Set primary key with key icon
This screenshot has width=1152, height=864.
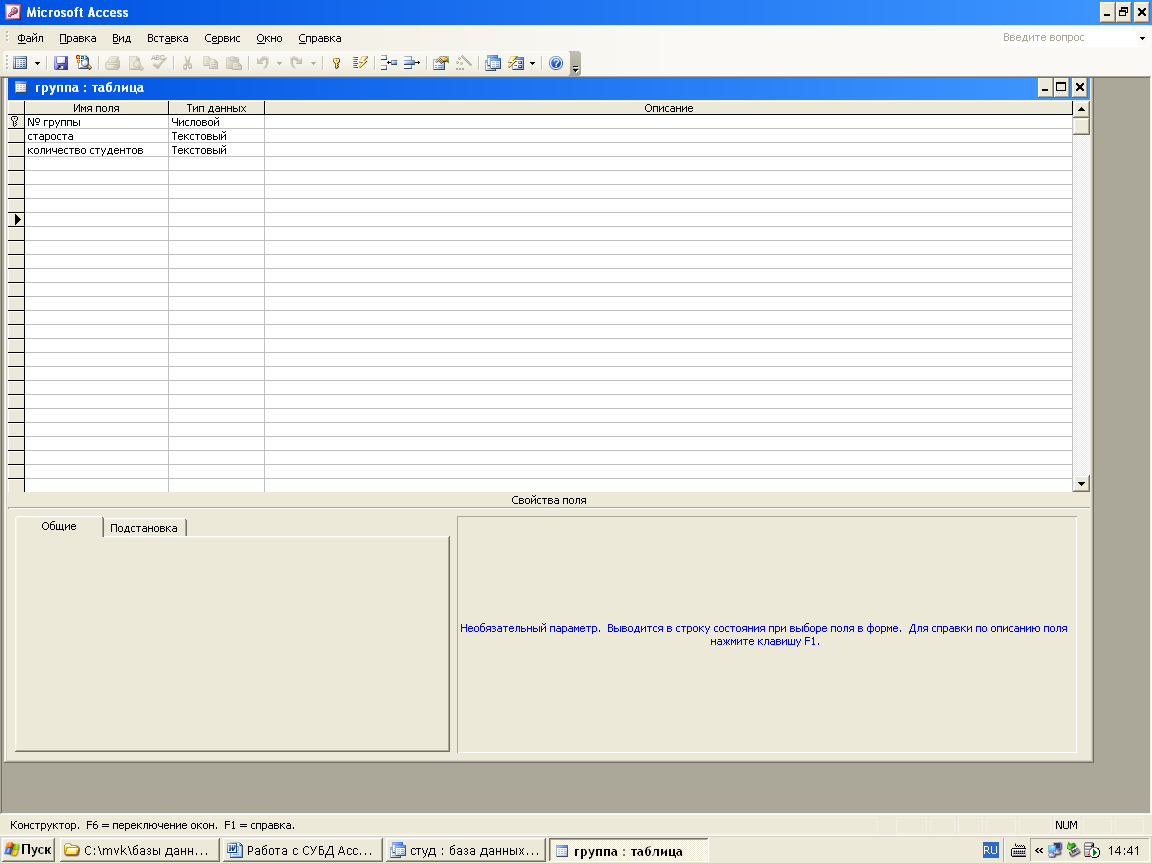click(336, 63)
